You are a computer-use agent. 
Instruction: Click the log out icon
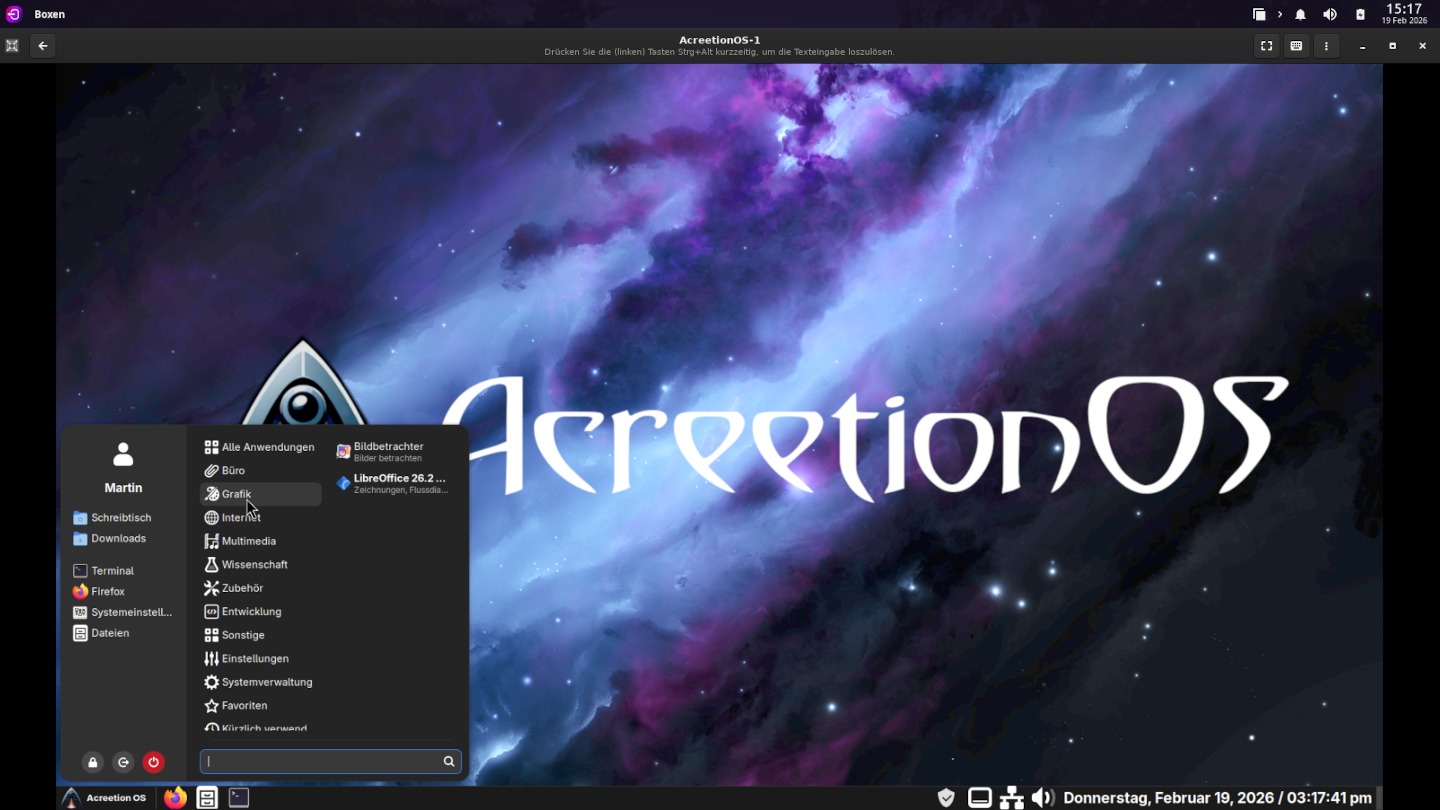tap(123, 762)
